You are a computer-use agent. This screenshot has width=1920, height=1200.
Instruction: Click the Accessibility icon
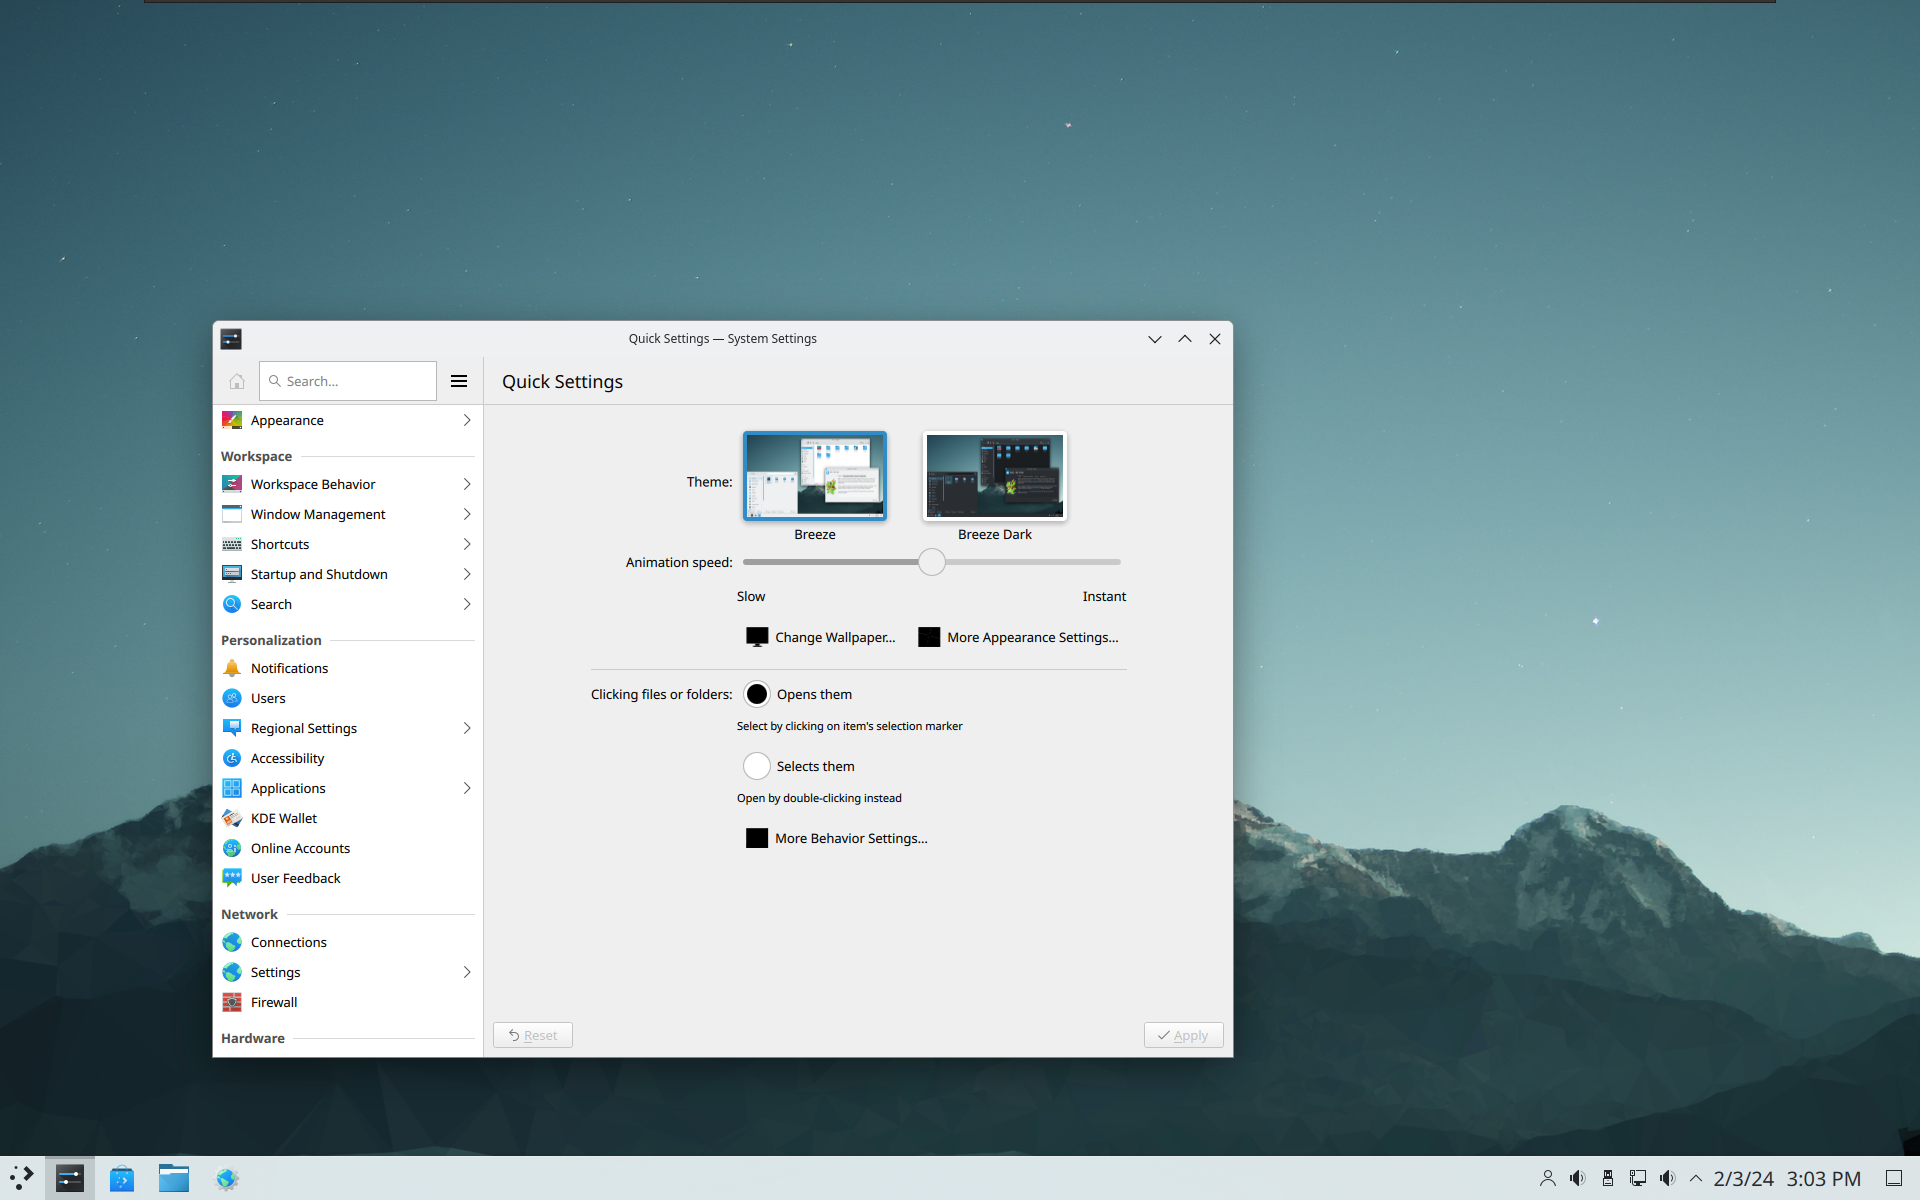click(x=232, y=758)
